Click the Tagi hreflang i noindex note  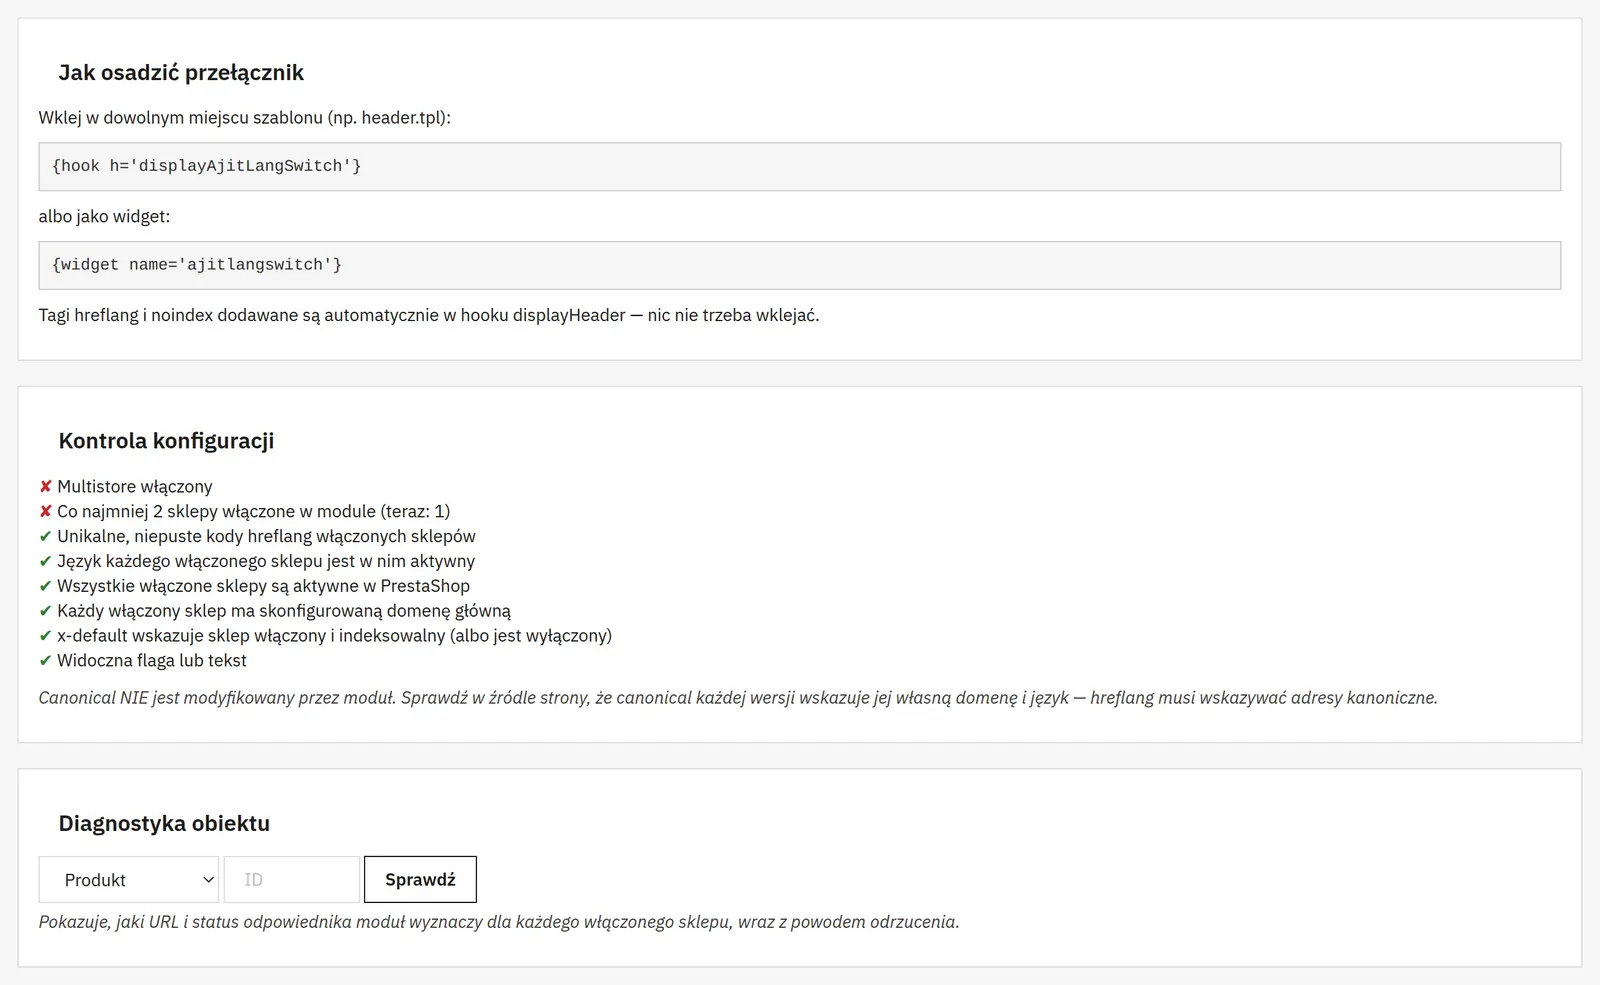click(x=429, y=316)
